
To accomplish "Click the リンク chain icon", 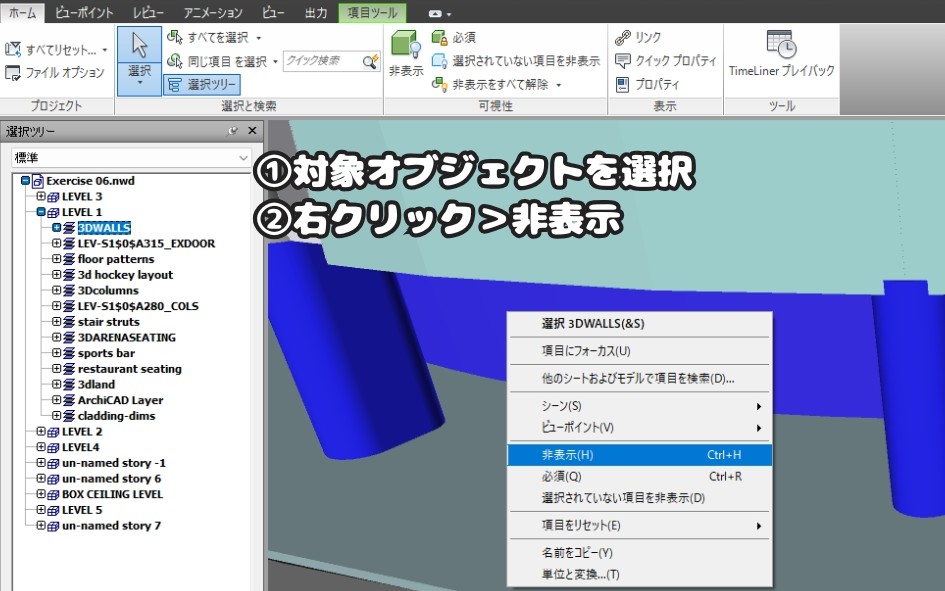I will click(621, 37).
